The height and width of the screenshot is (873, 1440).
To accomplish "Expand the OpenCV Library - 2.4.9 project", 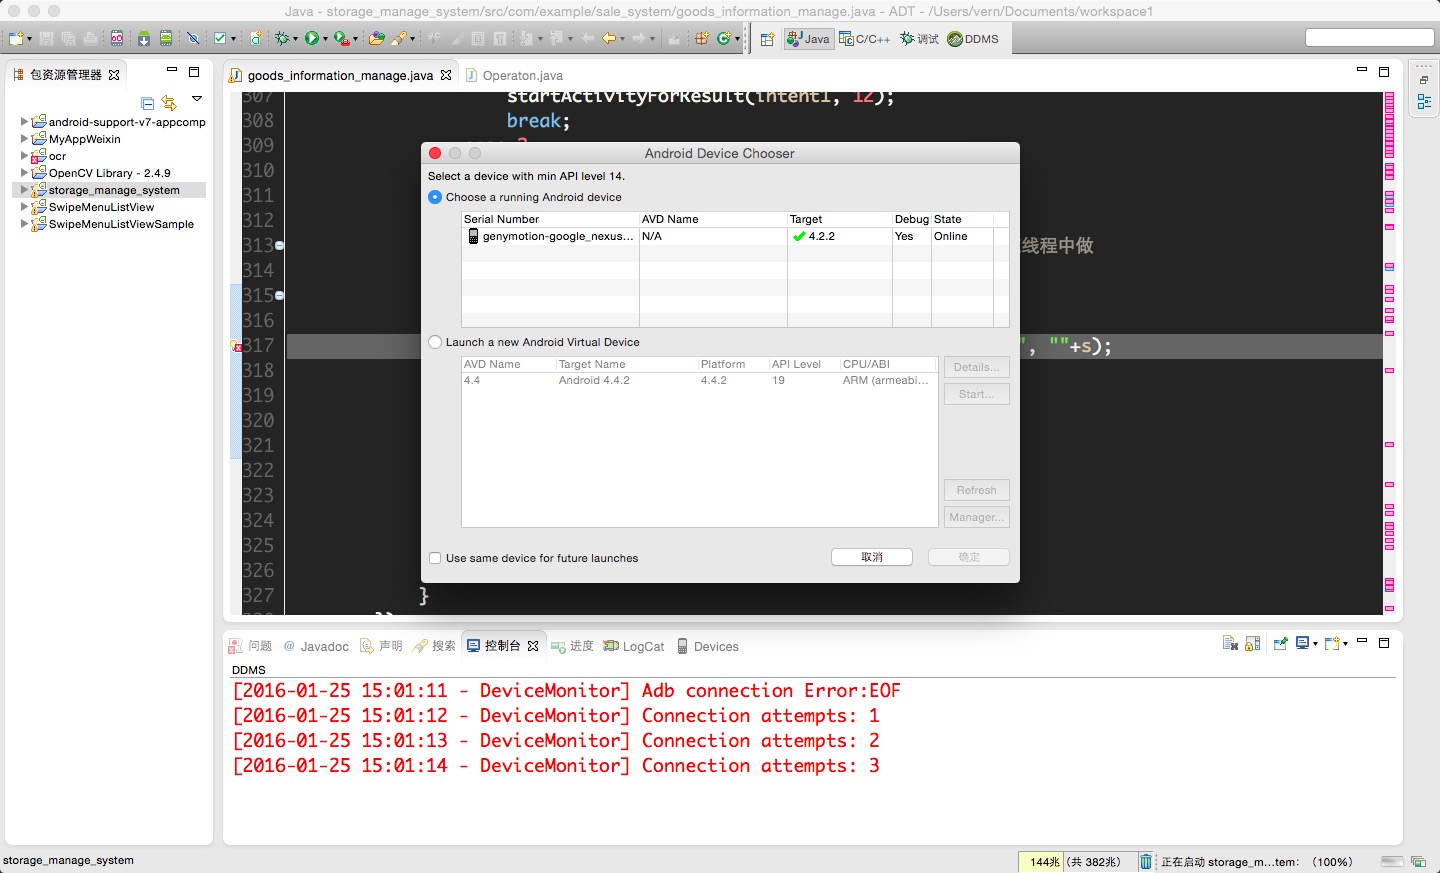I will coord(24,173).
